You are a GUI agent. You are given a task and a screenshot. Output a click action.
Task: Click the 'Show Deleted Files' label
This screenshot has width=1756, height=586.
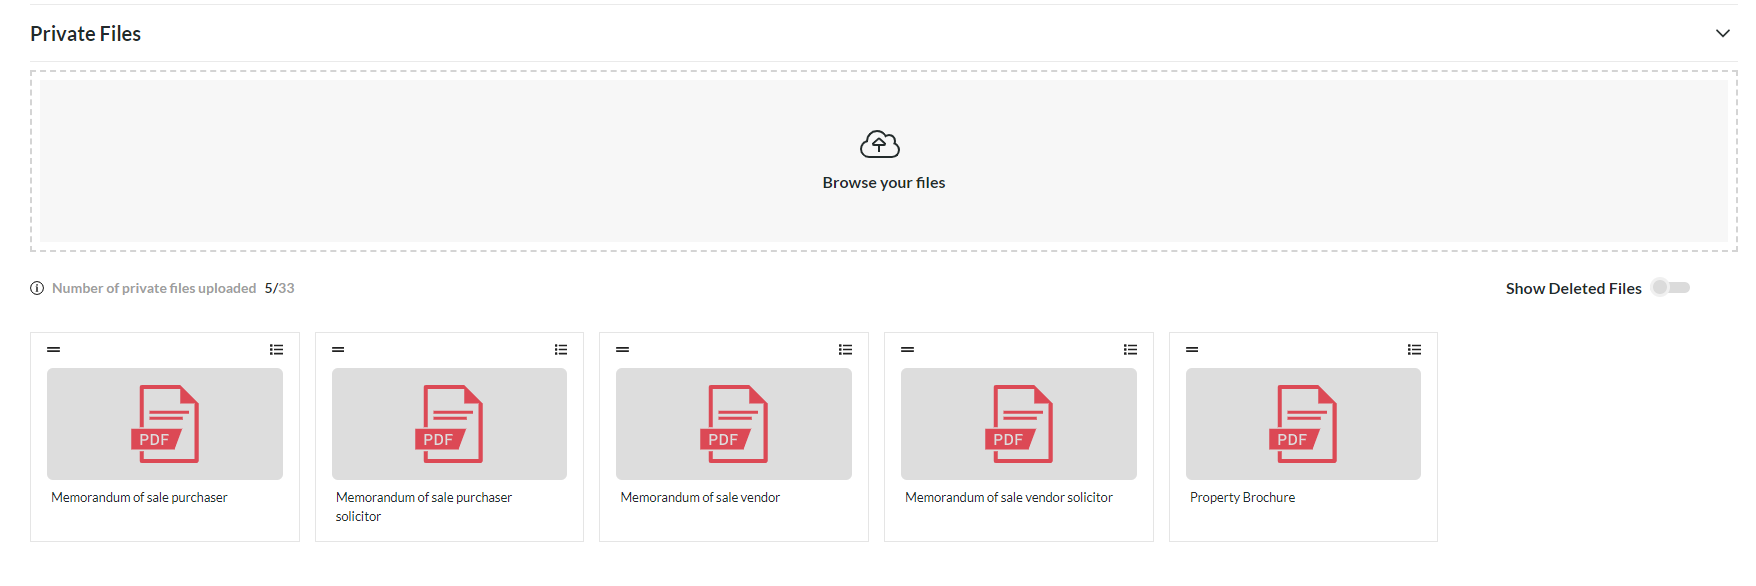click(x=1574, y=288)
